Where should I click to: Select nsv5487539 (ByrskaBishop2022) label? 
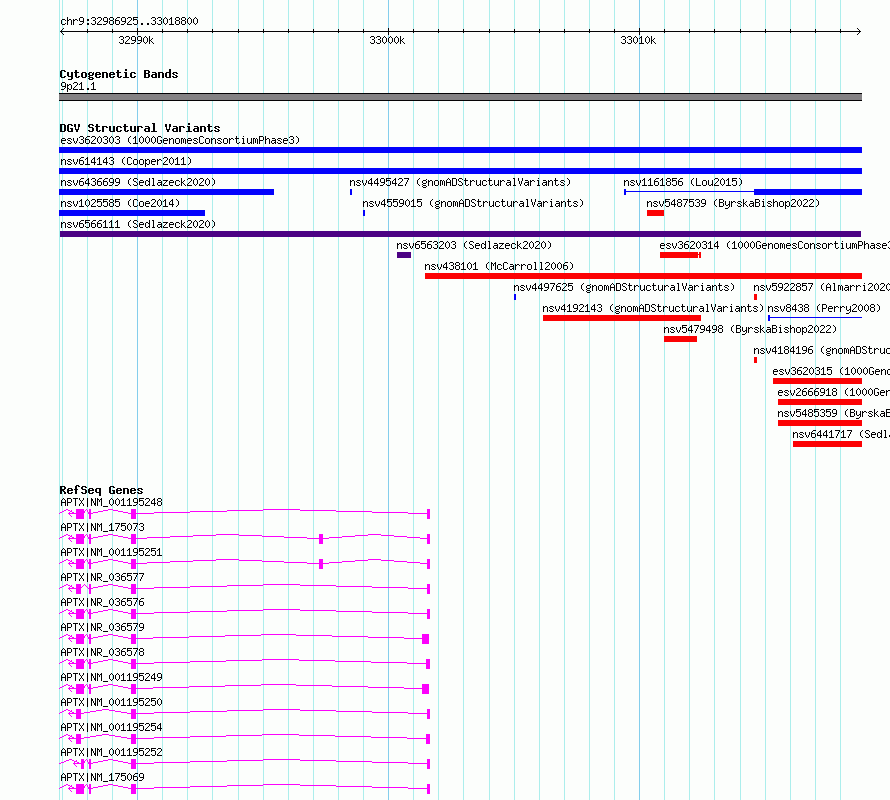click(733, 203)
